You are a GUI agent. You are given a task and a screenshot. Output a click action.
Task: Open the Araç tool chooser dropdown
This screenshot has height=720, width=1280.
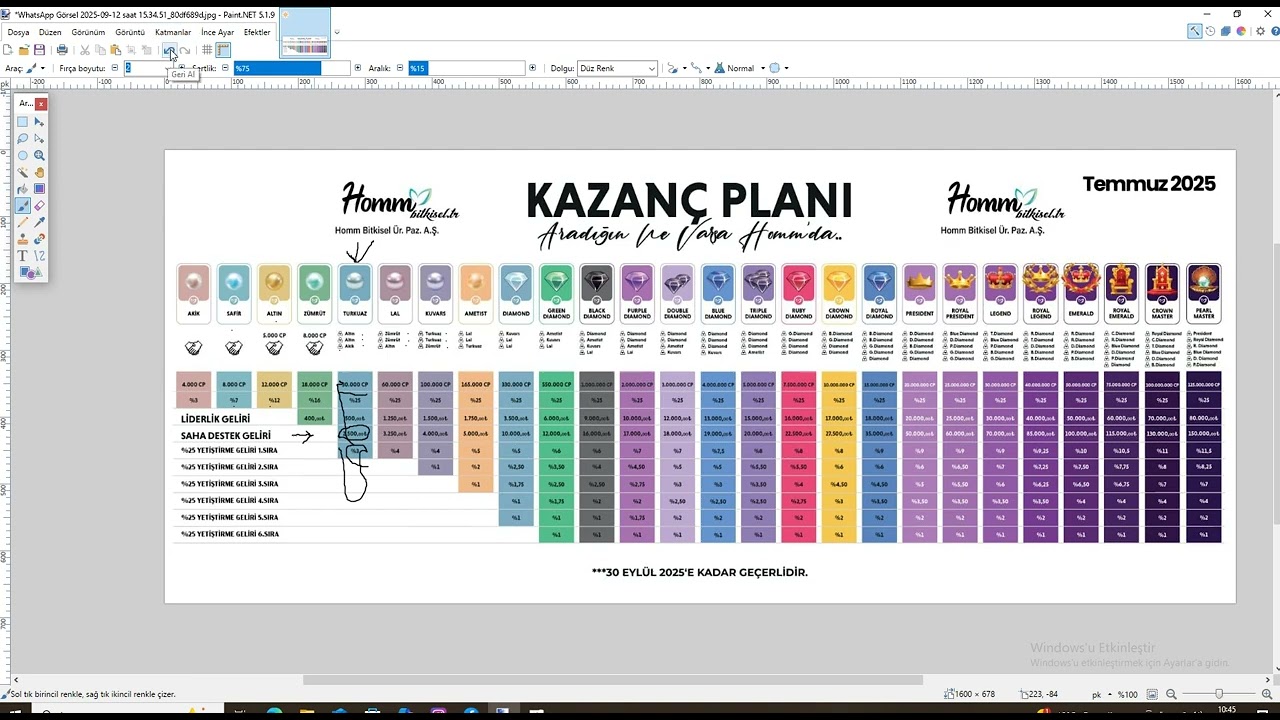pos(35,68)
